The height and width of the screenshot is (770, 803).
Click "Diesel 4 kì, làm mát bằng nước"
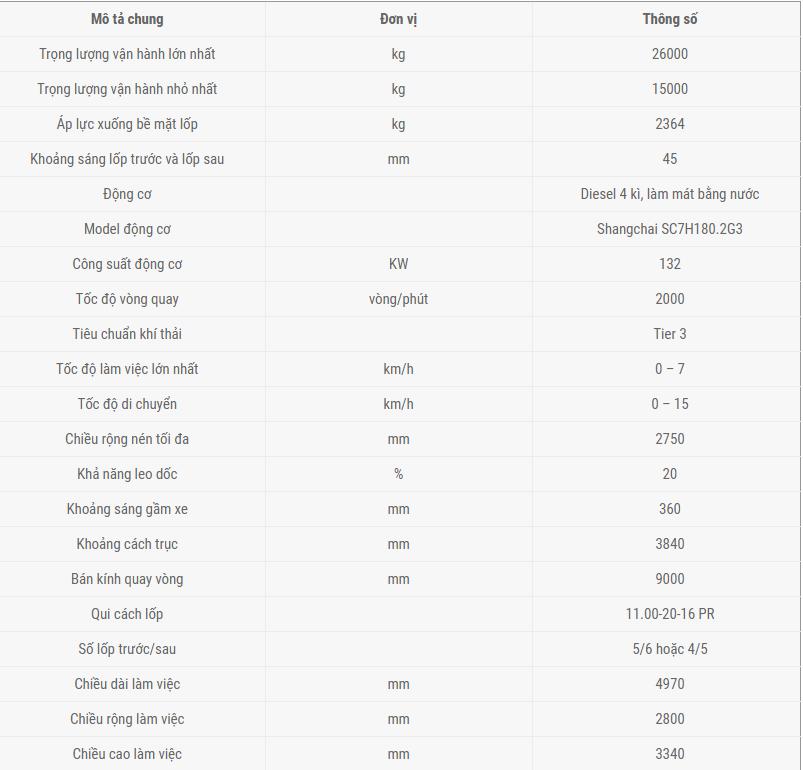click(669, 194)
